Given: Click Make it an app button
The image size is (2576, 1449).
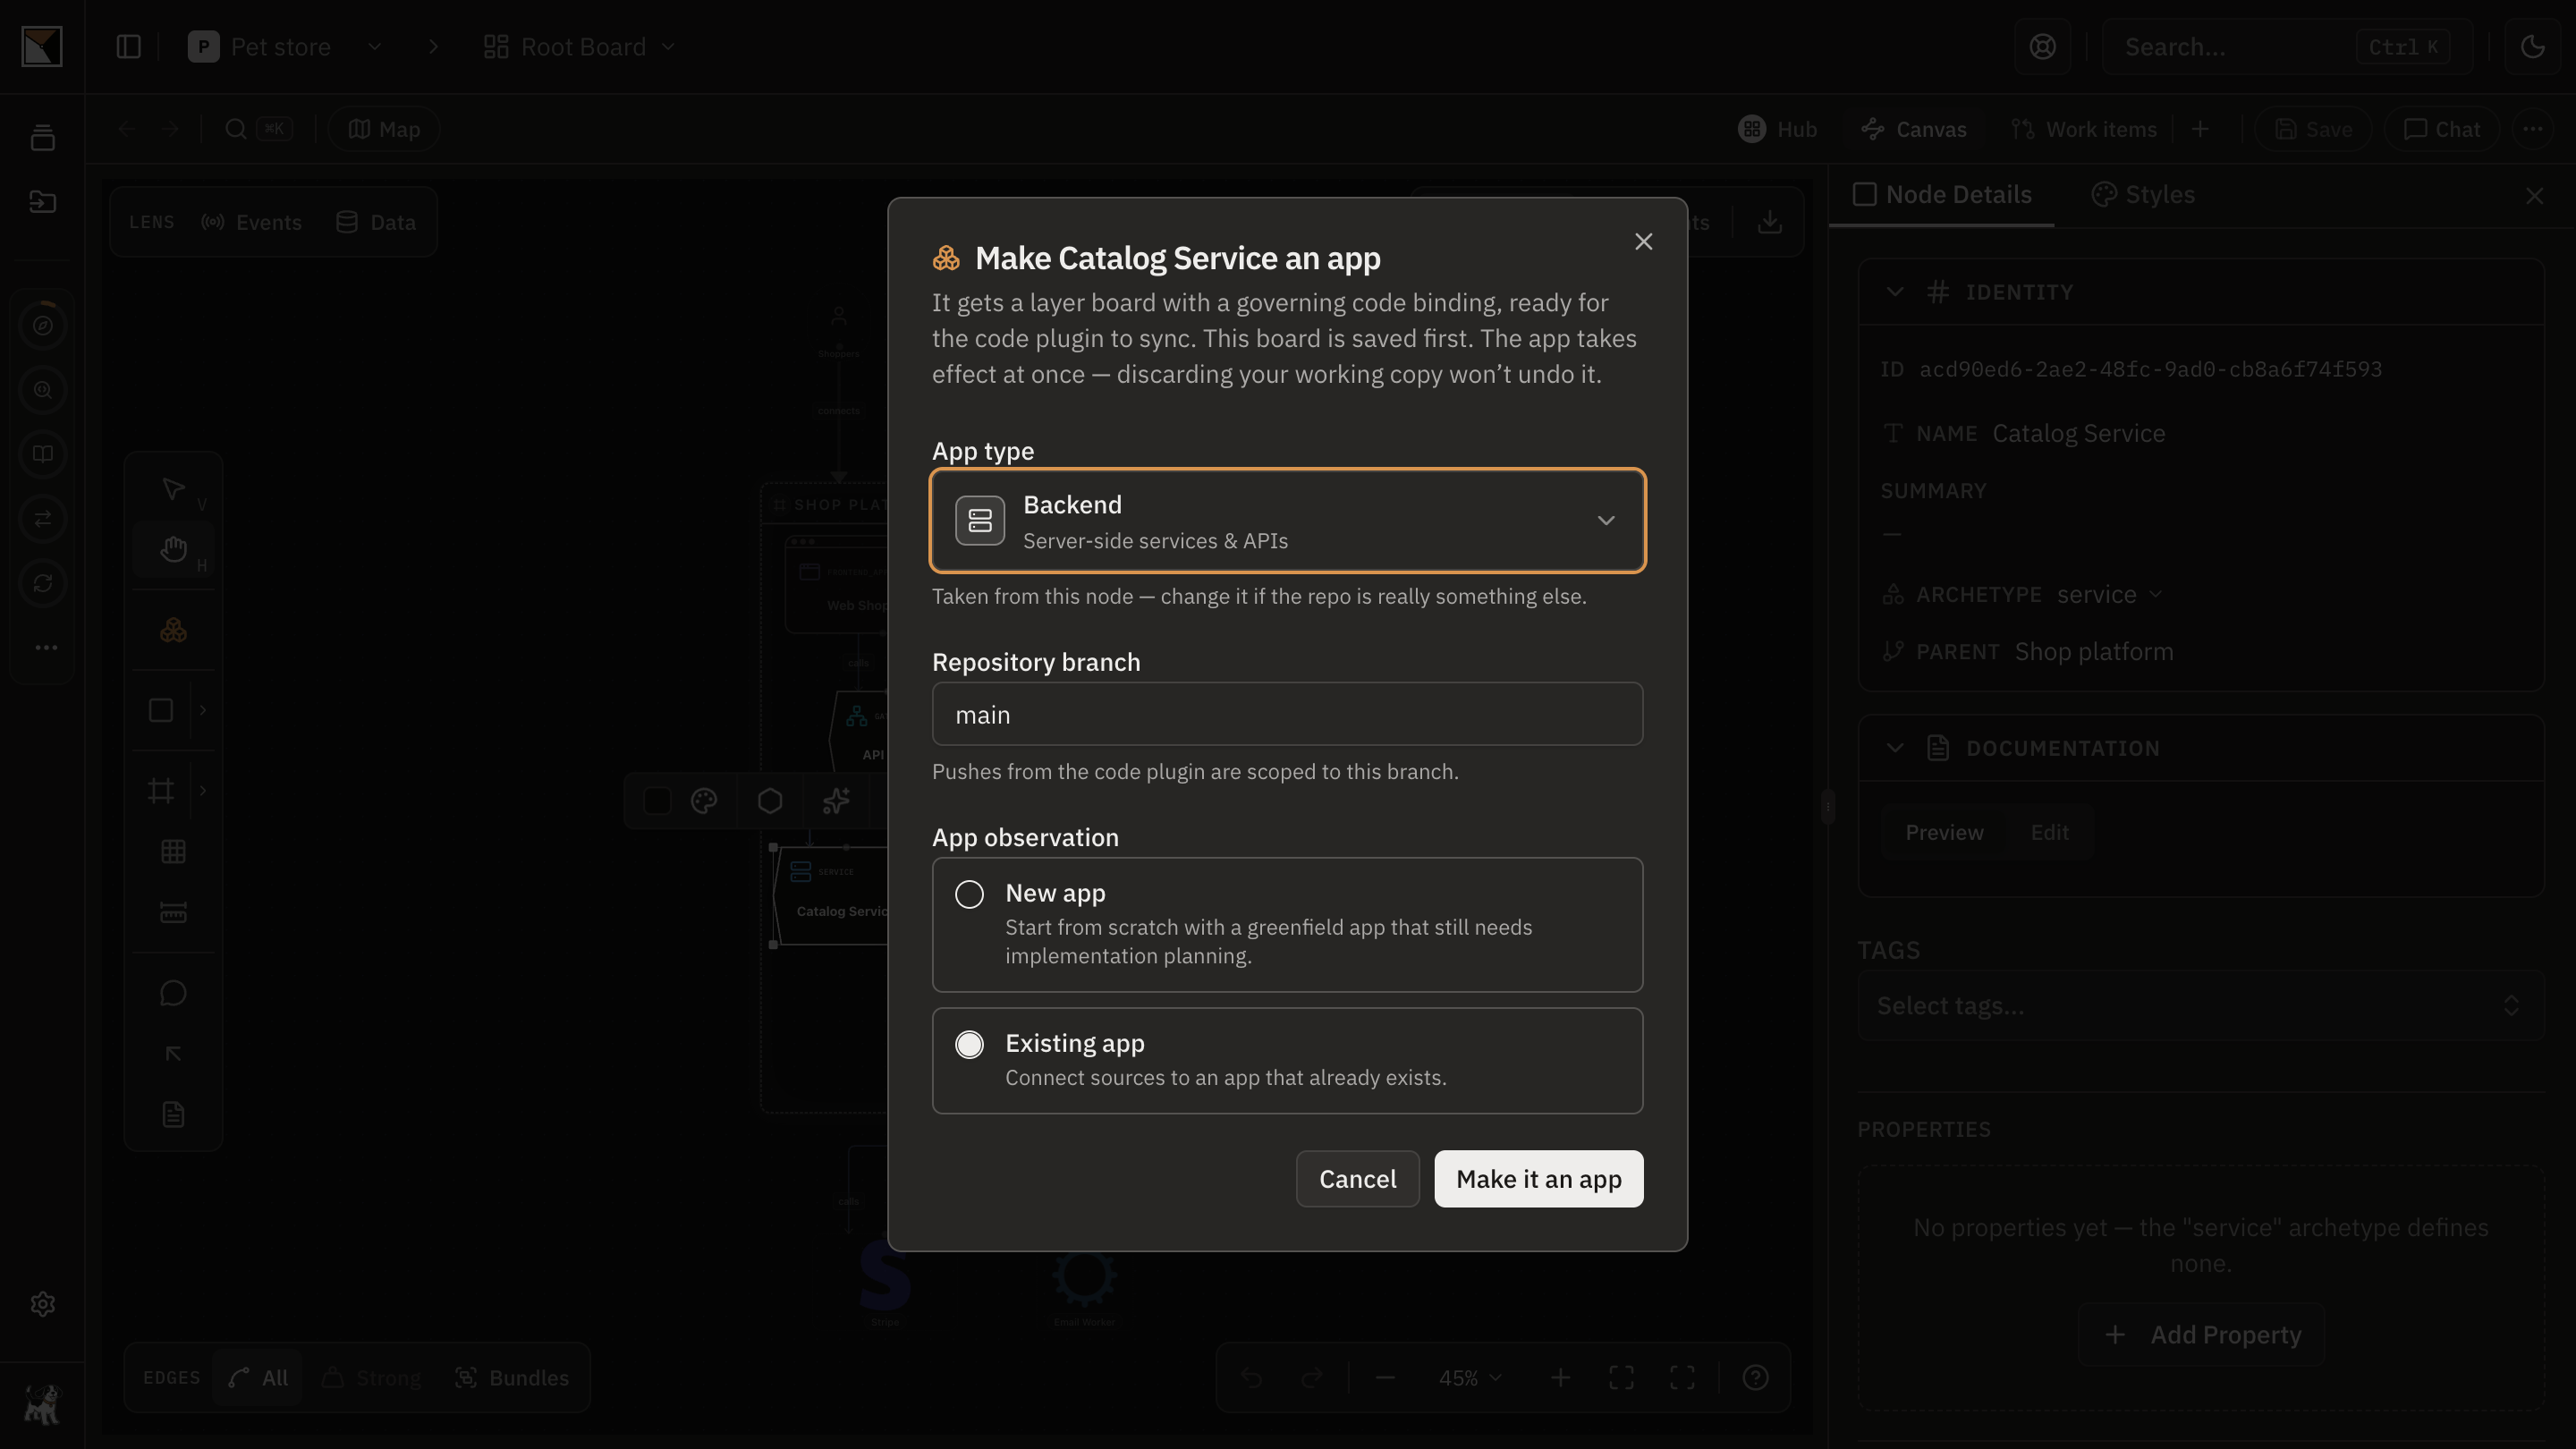Looking at the screenshot, I should tap(1538, 1179).
